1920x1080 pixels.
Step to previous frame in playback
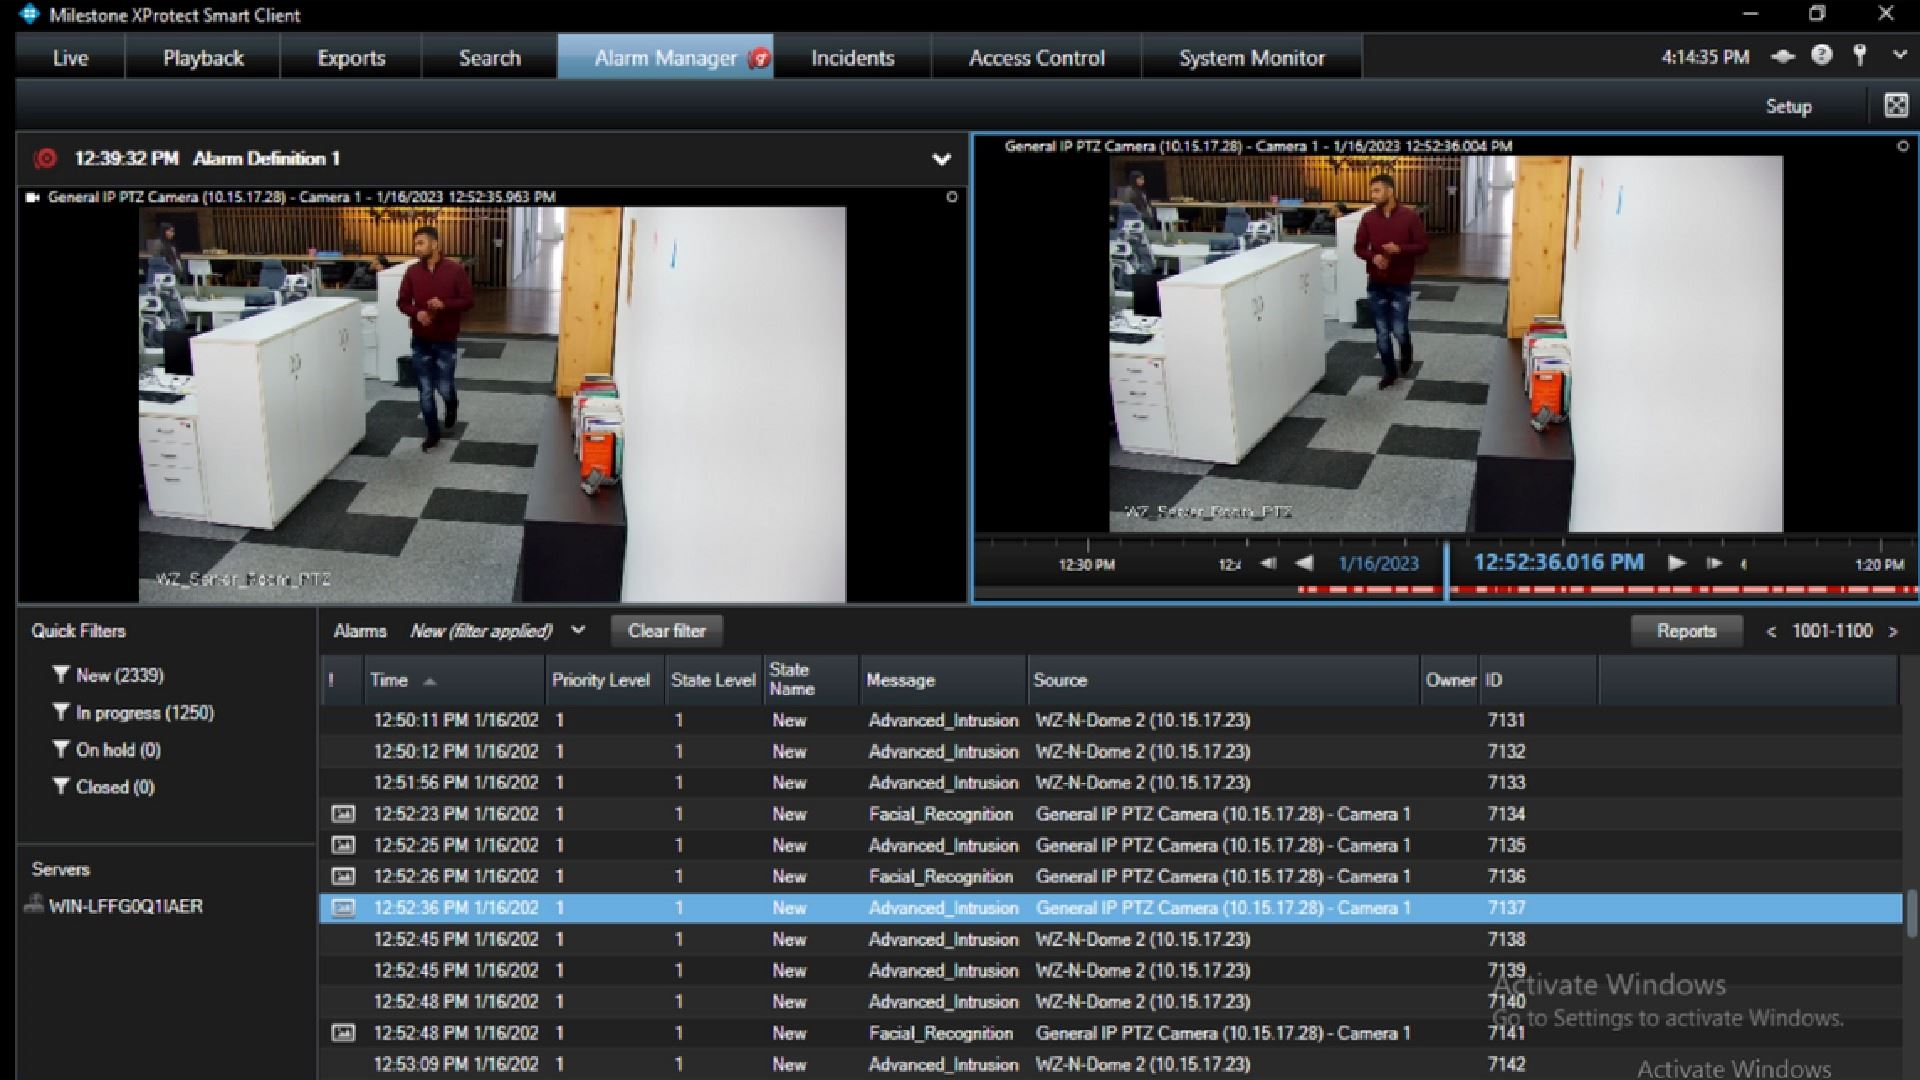pos(1268,564)
